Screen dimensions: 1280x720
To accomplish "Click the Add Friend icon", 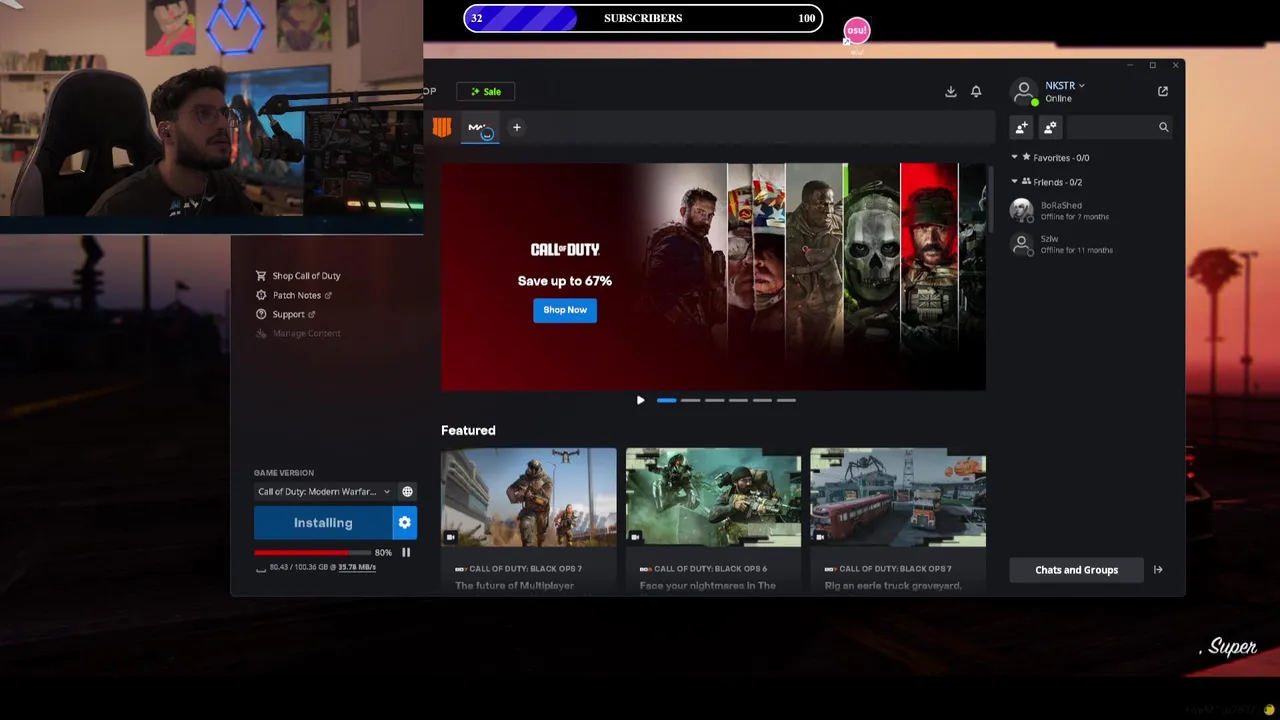I will [1021, 127].
